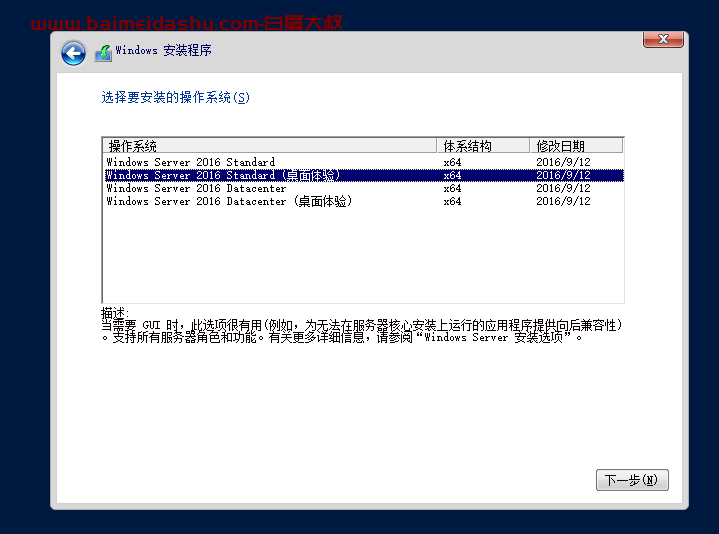Click the x64 cell of Datacenter (桌面体验) row

click(x=452, y=201)
